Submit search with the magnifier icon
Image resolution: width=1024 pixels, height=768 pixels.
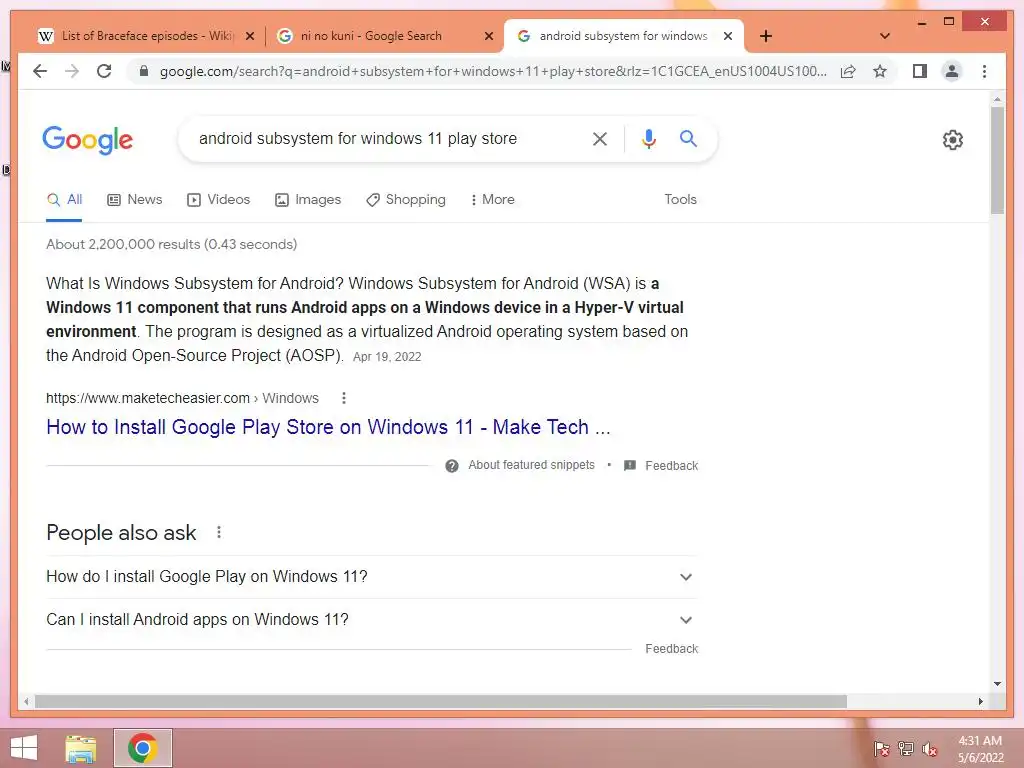[x=688, y=138]
